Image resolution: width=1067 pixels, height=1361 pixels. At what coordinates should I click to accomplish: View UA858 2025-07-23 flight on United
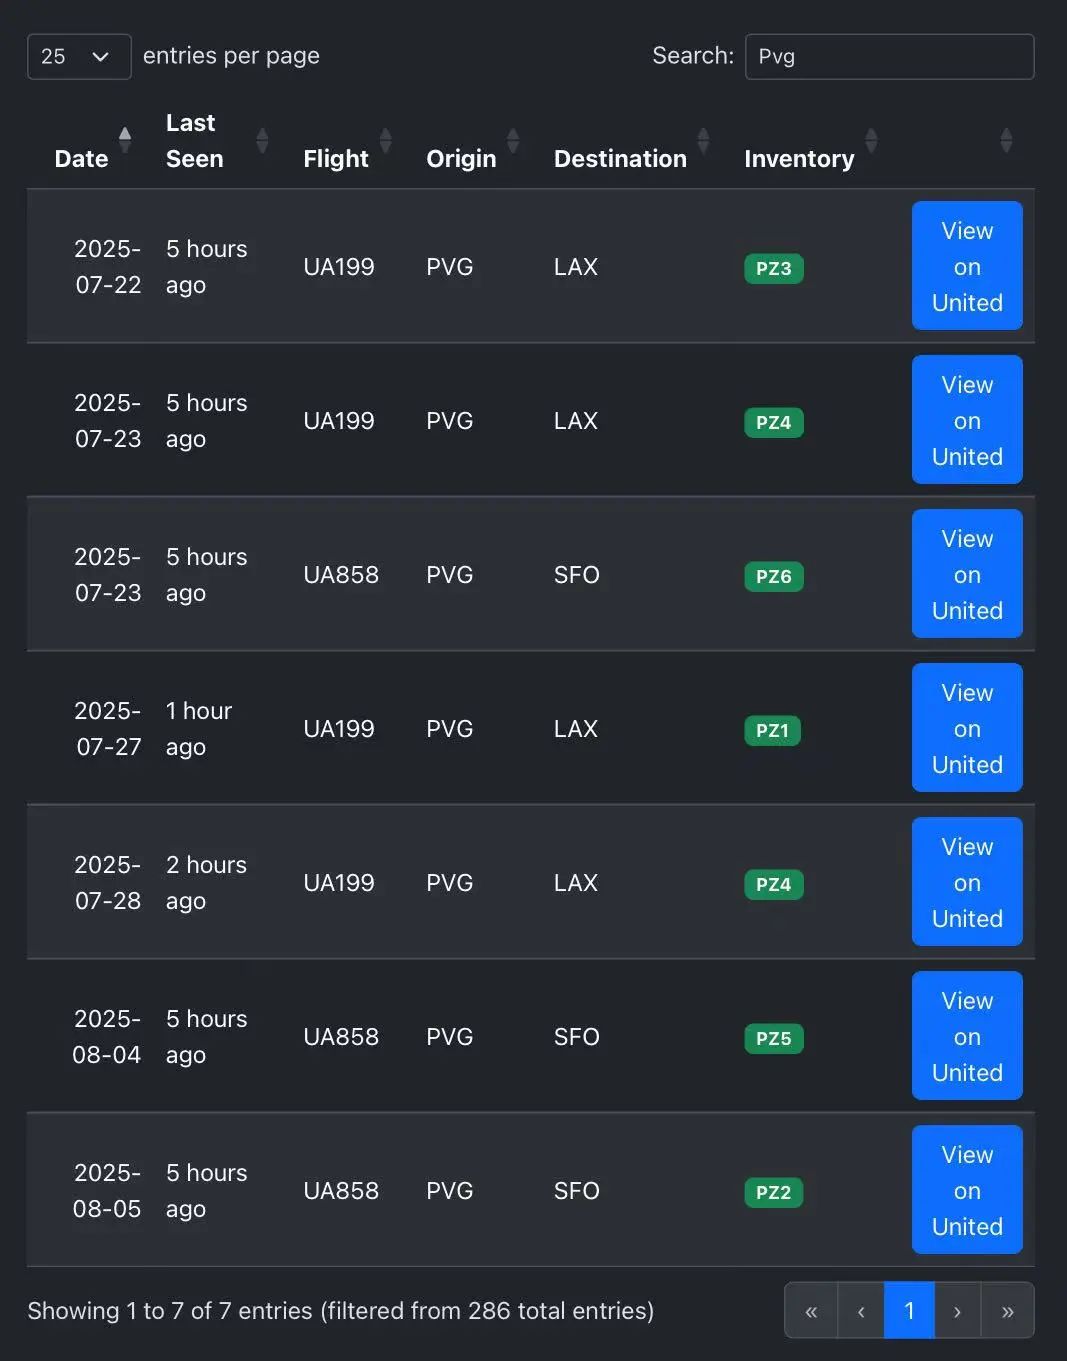tap(967, 574)
